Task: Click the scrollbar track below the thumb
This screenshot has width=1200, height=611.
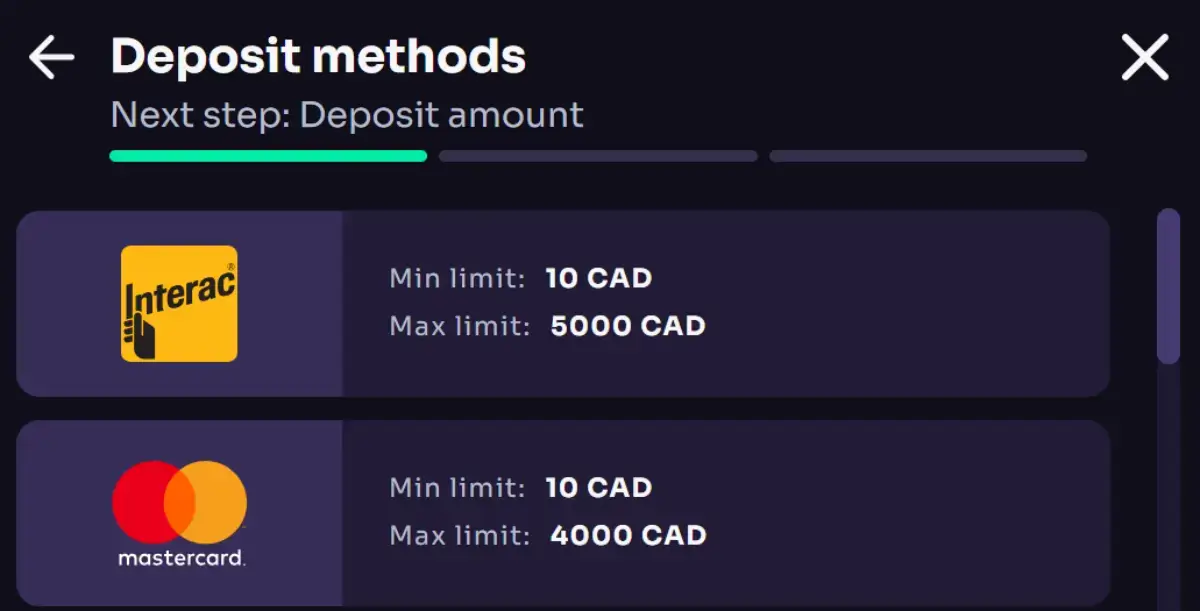Action: coord(1168,480)
